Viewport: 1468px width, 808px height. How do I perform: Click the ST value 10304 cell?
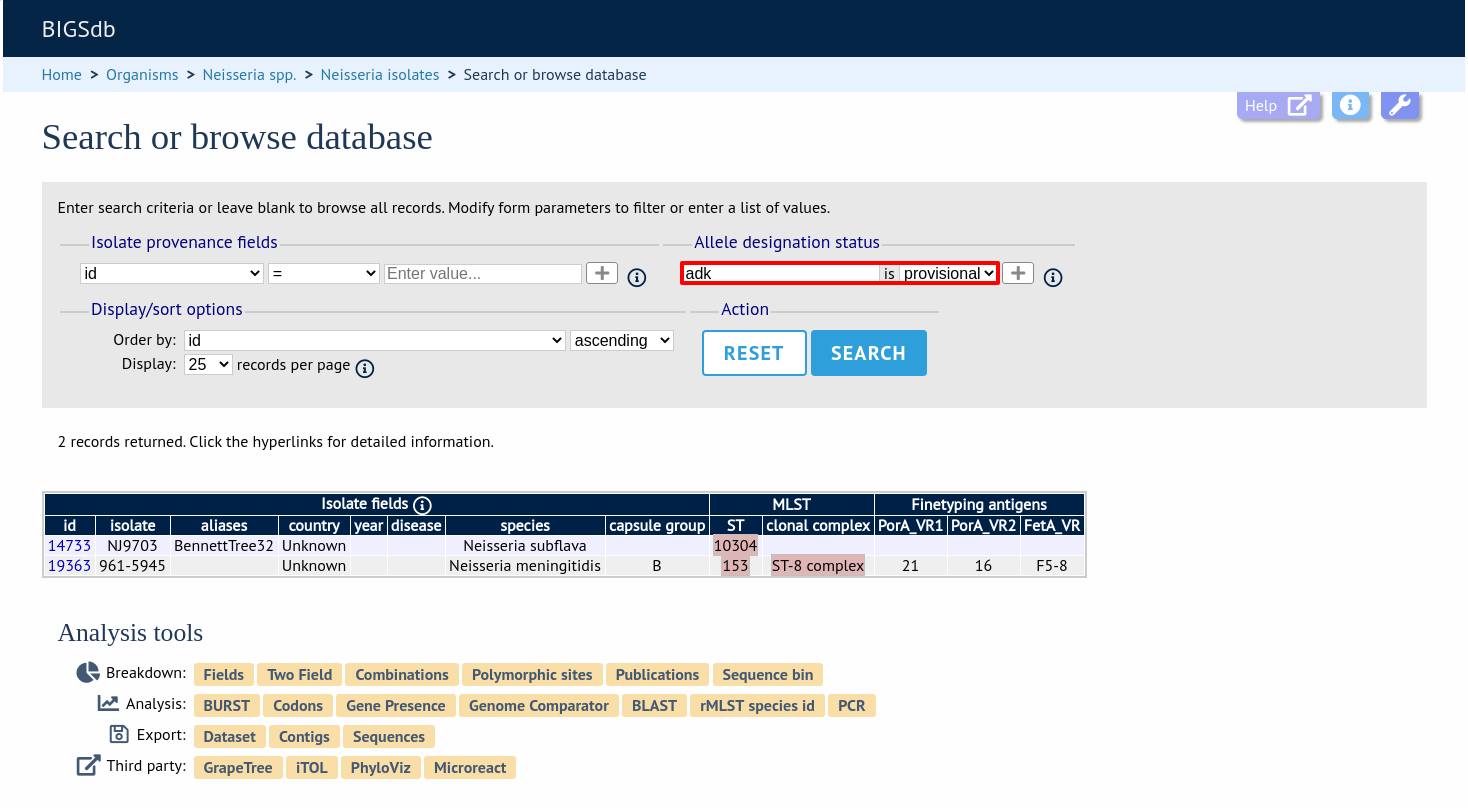[735, 546]
